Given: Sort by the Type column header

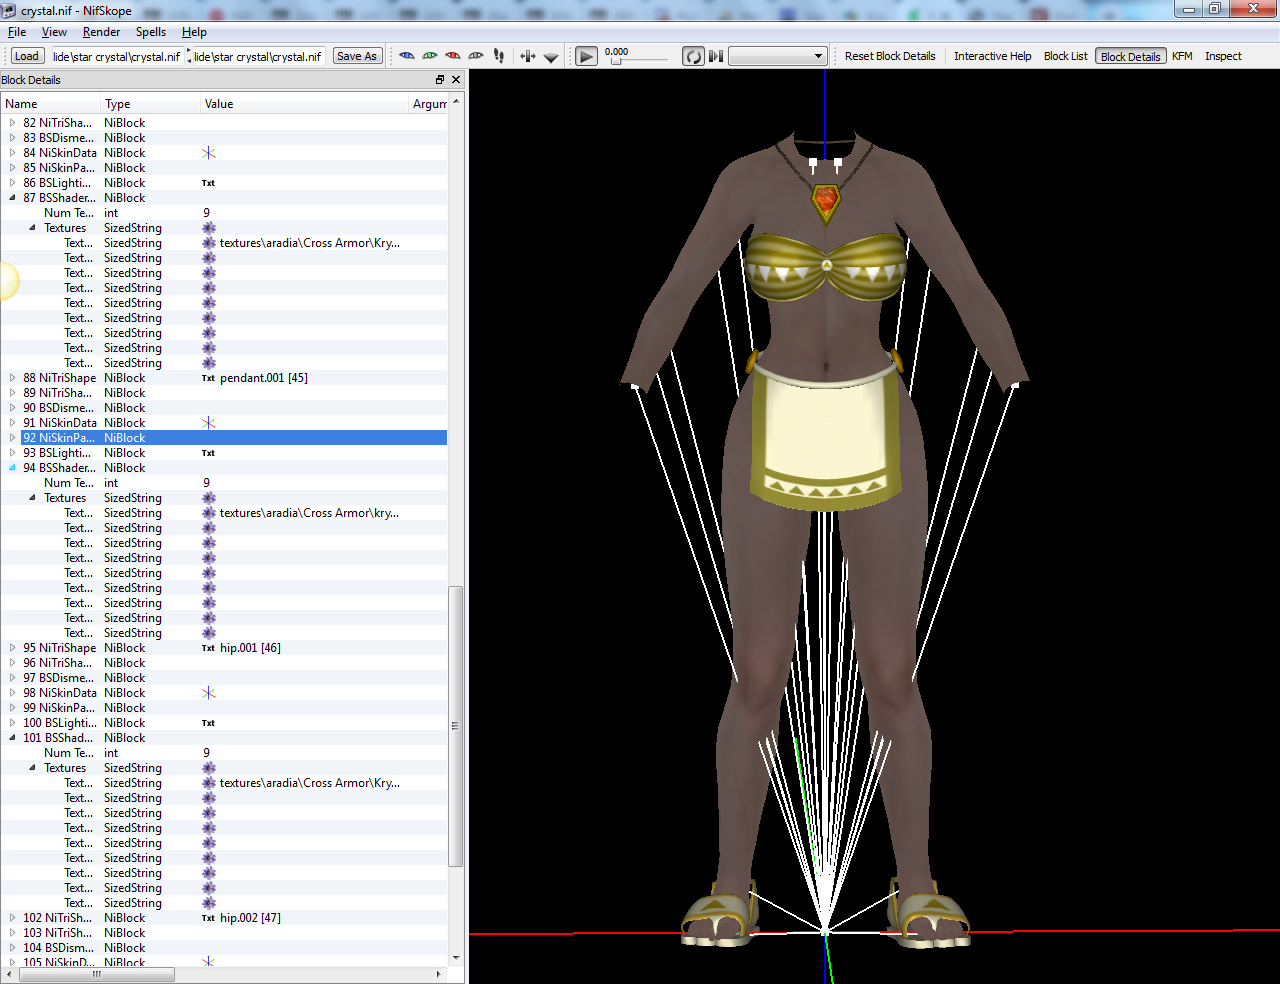Looking at the screenshot, I should click(x=150, y=104).
